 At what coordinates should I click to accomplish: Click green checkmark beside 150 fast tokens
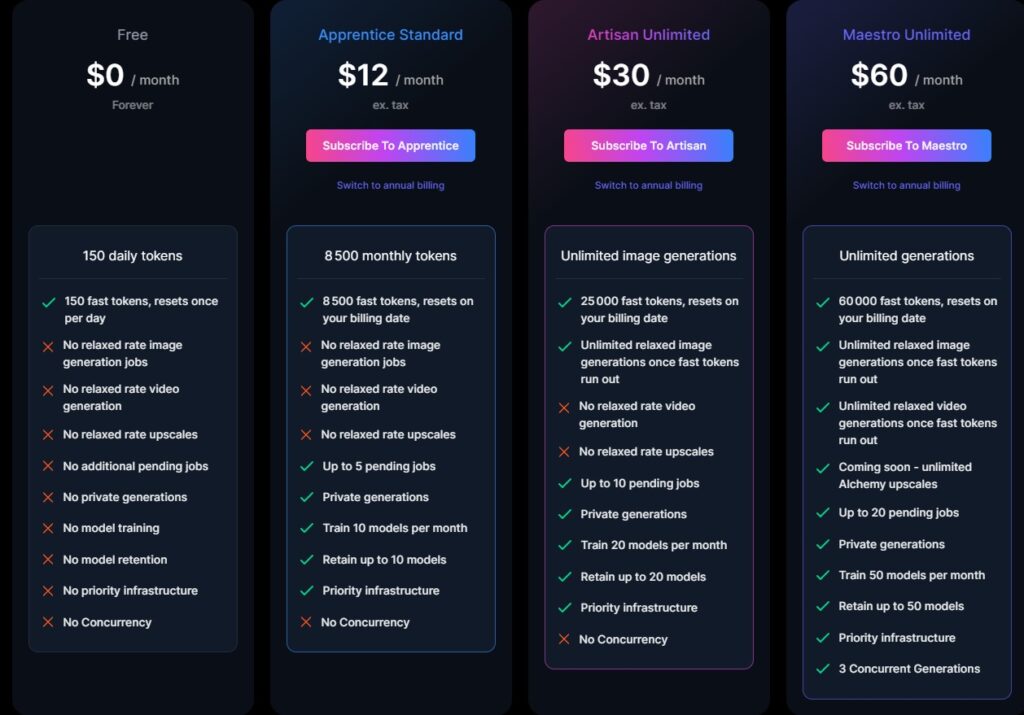(49, 302)
